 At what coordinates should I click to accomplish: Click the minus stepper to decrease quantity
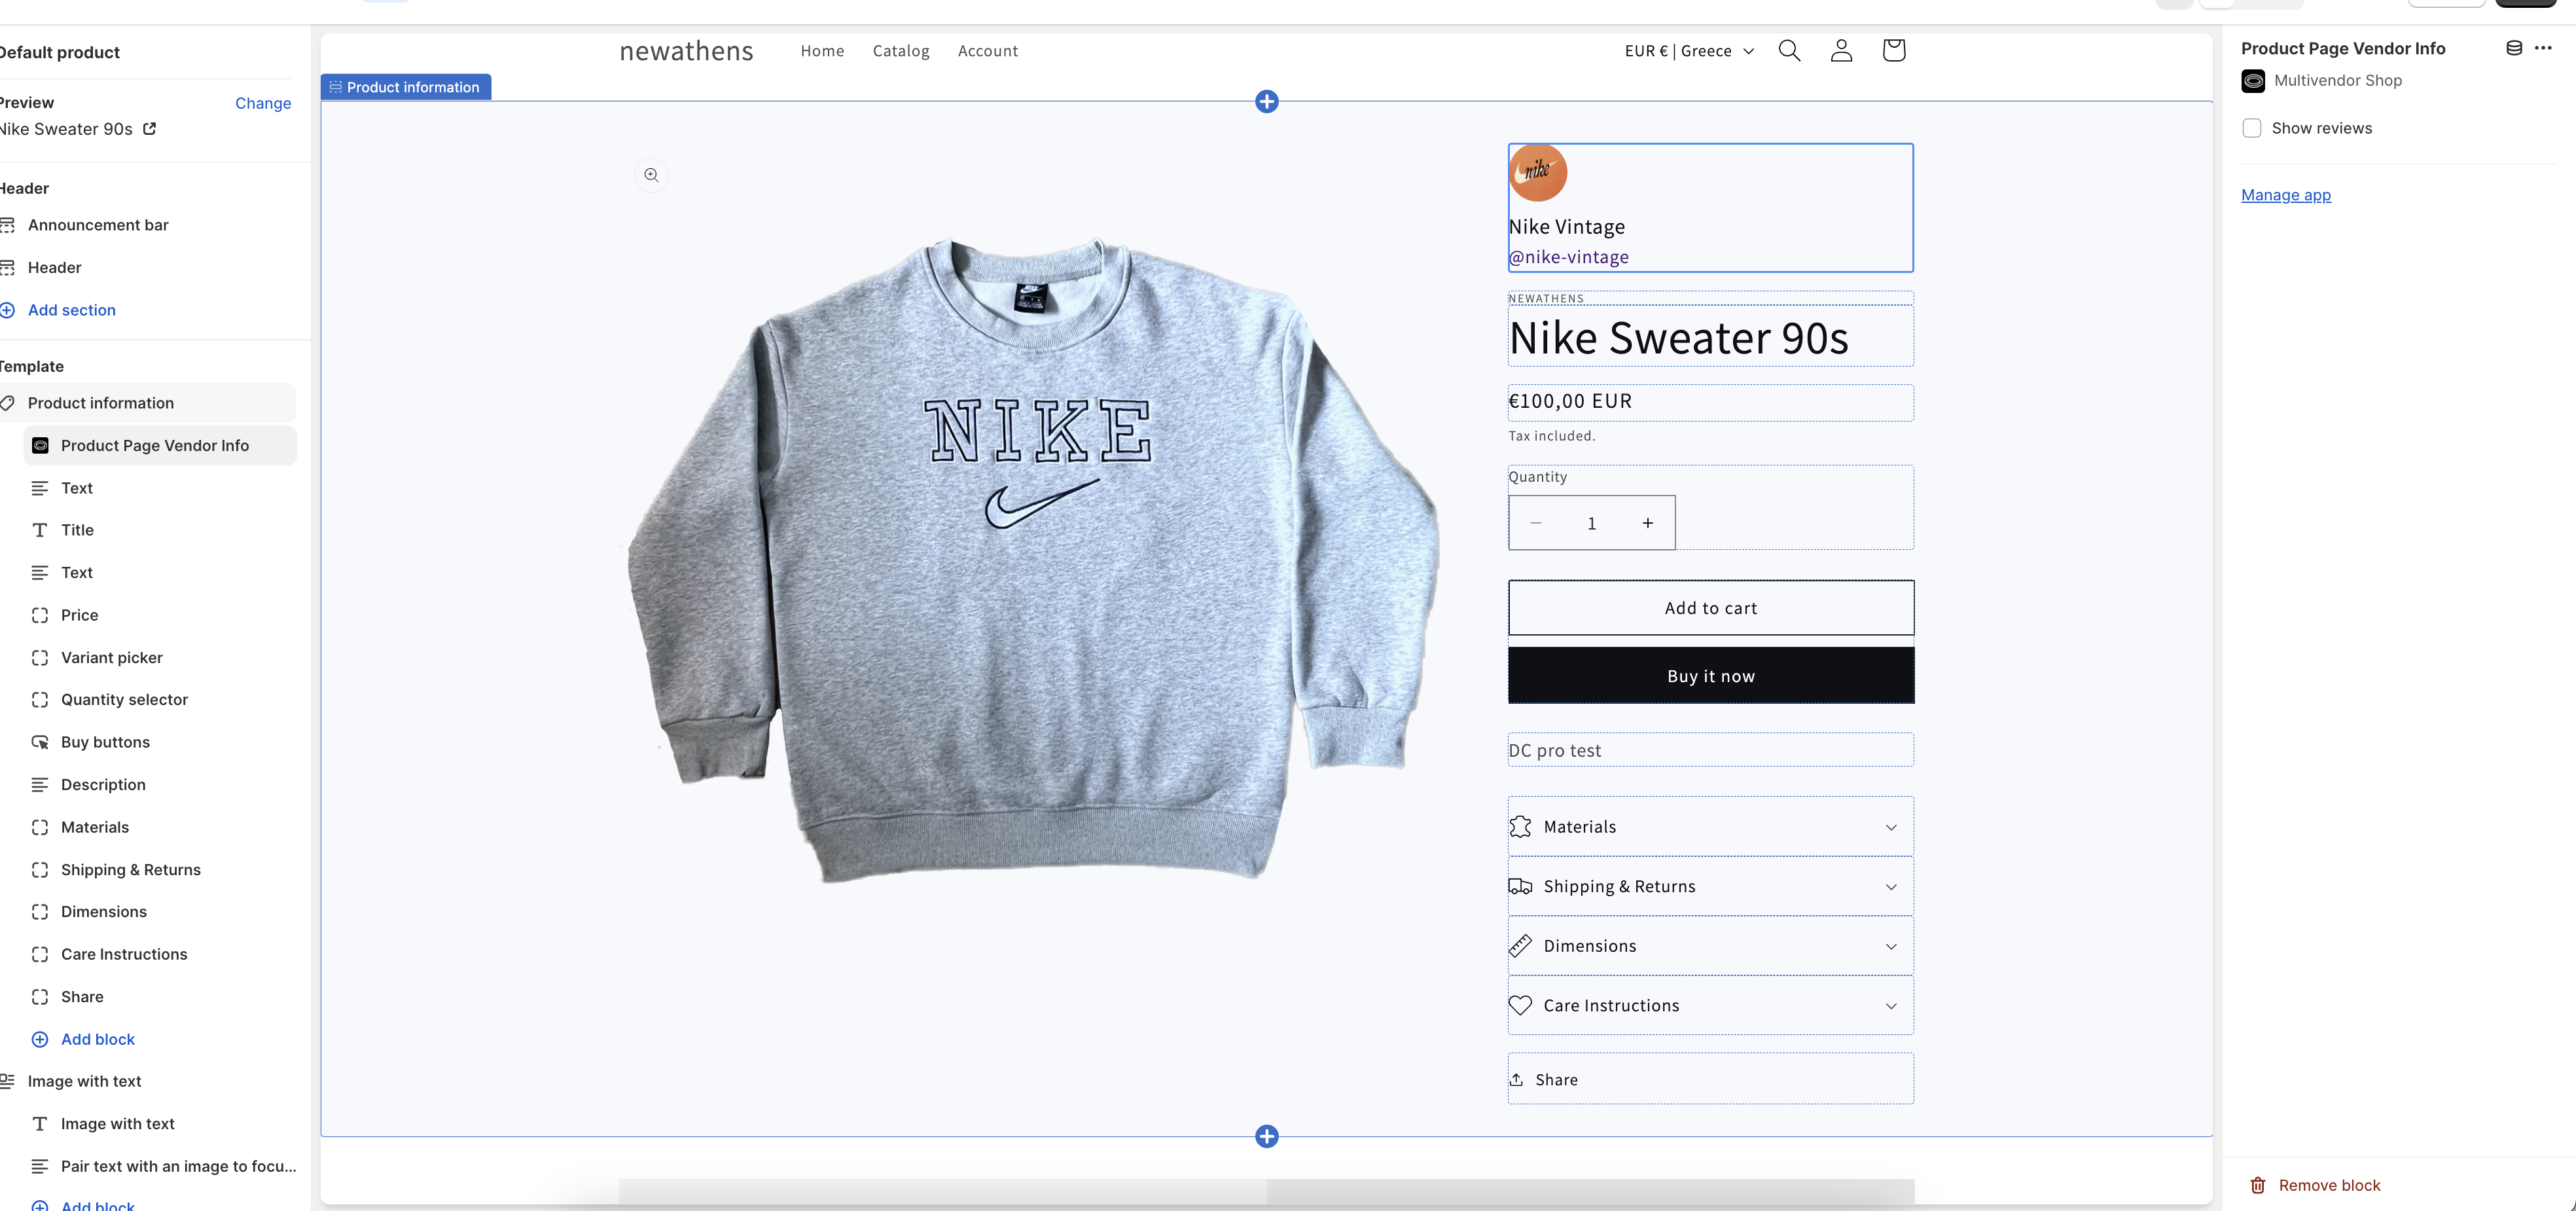click(x=1536, y=522)
